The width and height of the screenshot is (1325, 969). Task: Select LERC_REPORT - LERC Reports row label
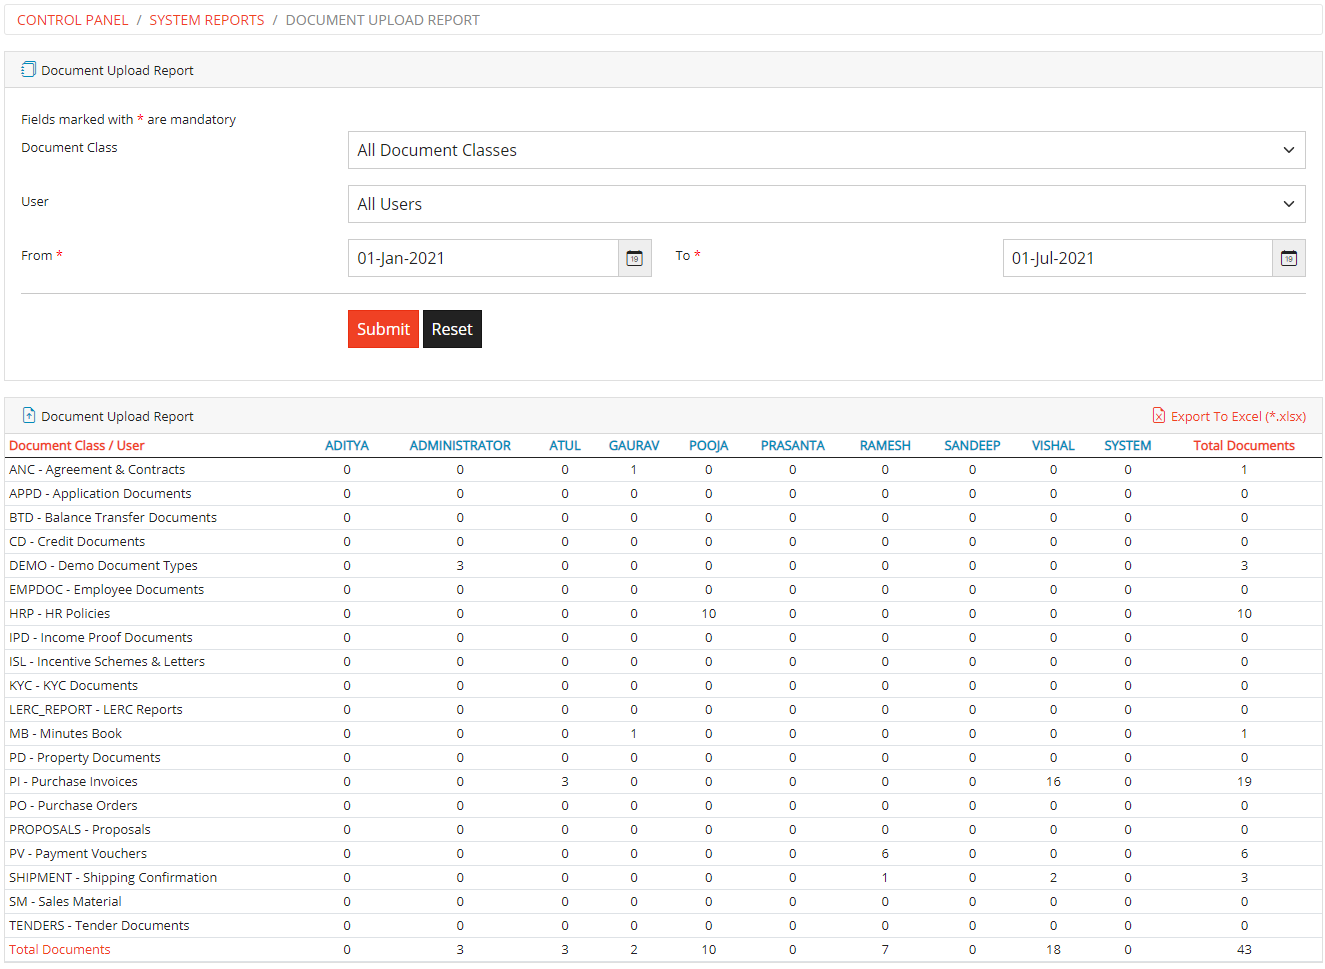pyautogui.click(x=96, y=710)
